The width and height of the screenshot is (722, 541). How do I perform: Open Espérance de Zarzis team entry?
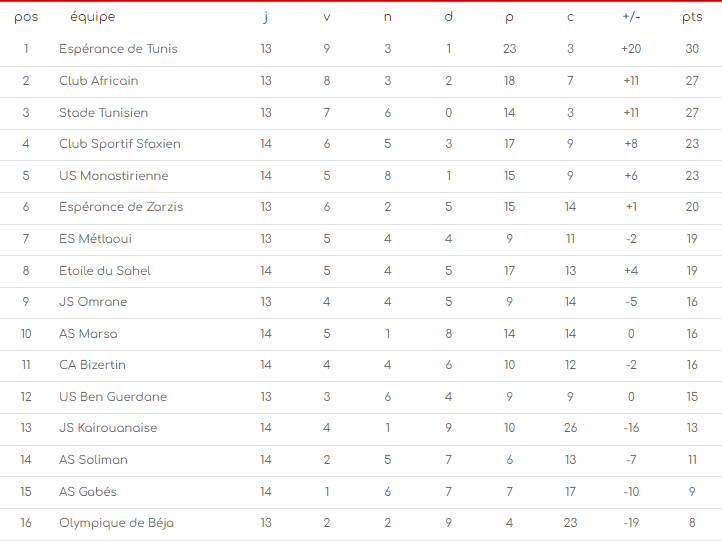121,207
